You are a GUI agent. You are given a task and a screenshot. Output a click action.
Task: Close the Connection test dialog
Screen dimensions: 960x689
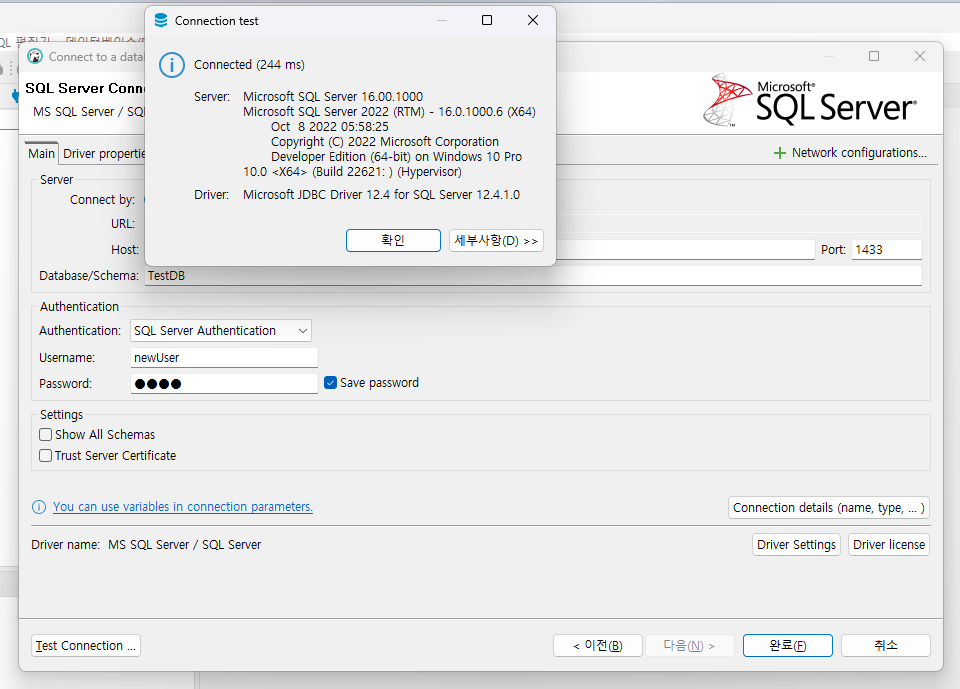pos(533,20)
